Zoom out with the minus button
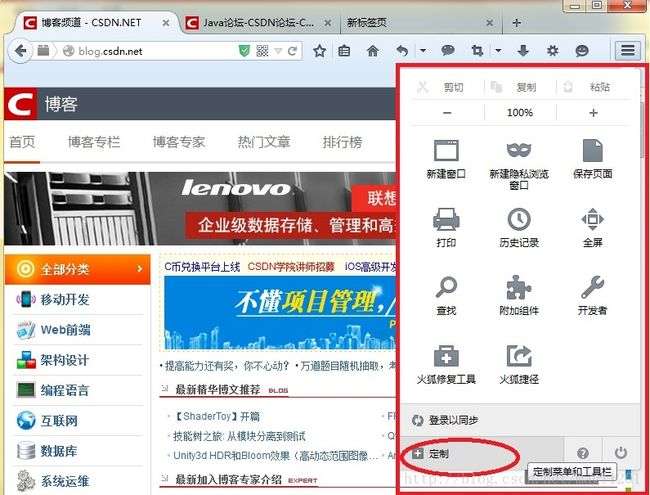This screenshot has width=650, height=495. point(447,113)
